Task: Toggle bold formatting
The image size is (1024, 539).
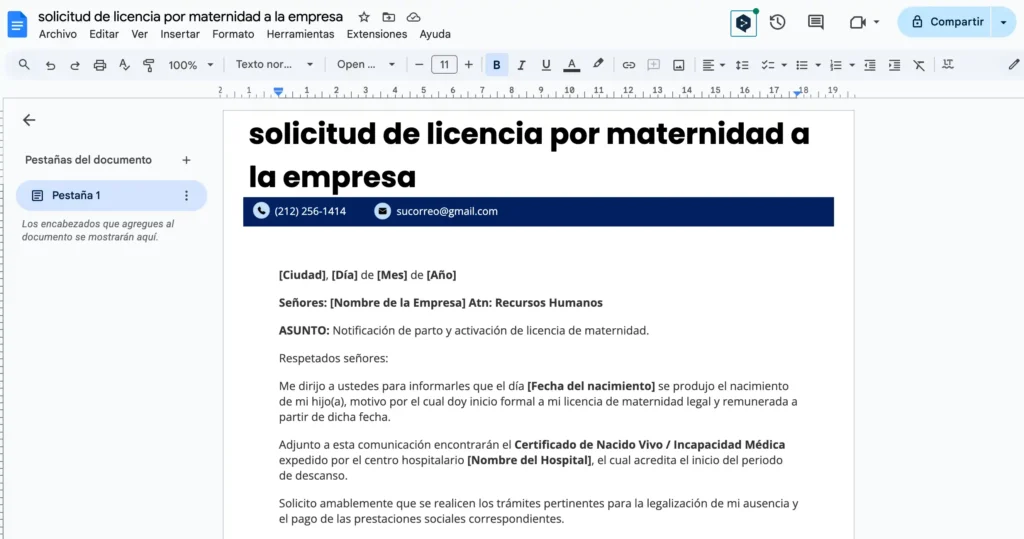Action: click(x=496, y=65)
